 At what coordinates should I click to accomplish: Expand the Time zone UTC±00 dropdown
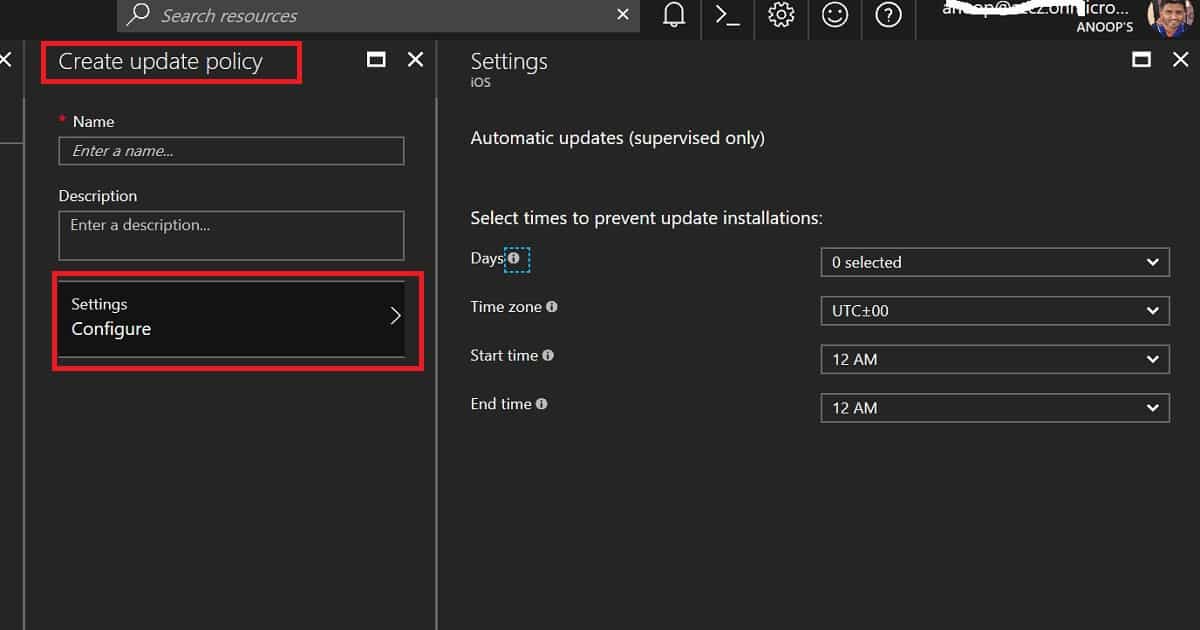995,311
